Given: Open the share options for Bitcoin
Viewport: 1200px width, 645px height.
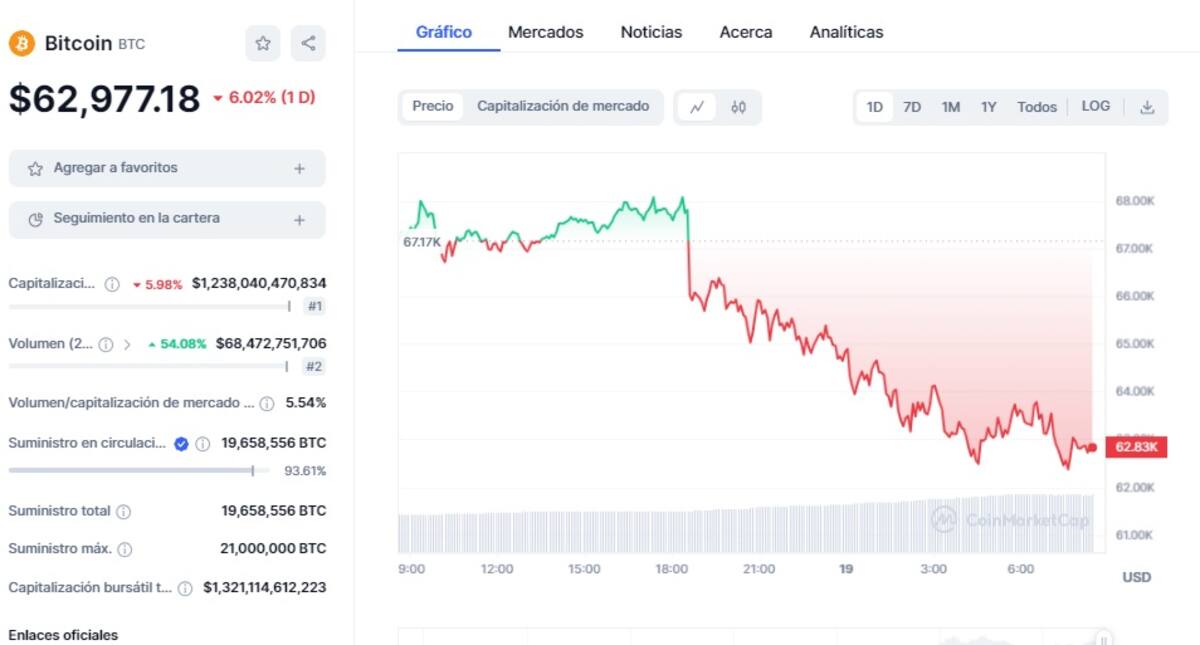Looking at the screenshot, I should 308,44.
